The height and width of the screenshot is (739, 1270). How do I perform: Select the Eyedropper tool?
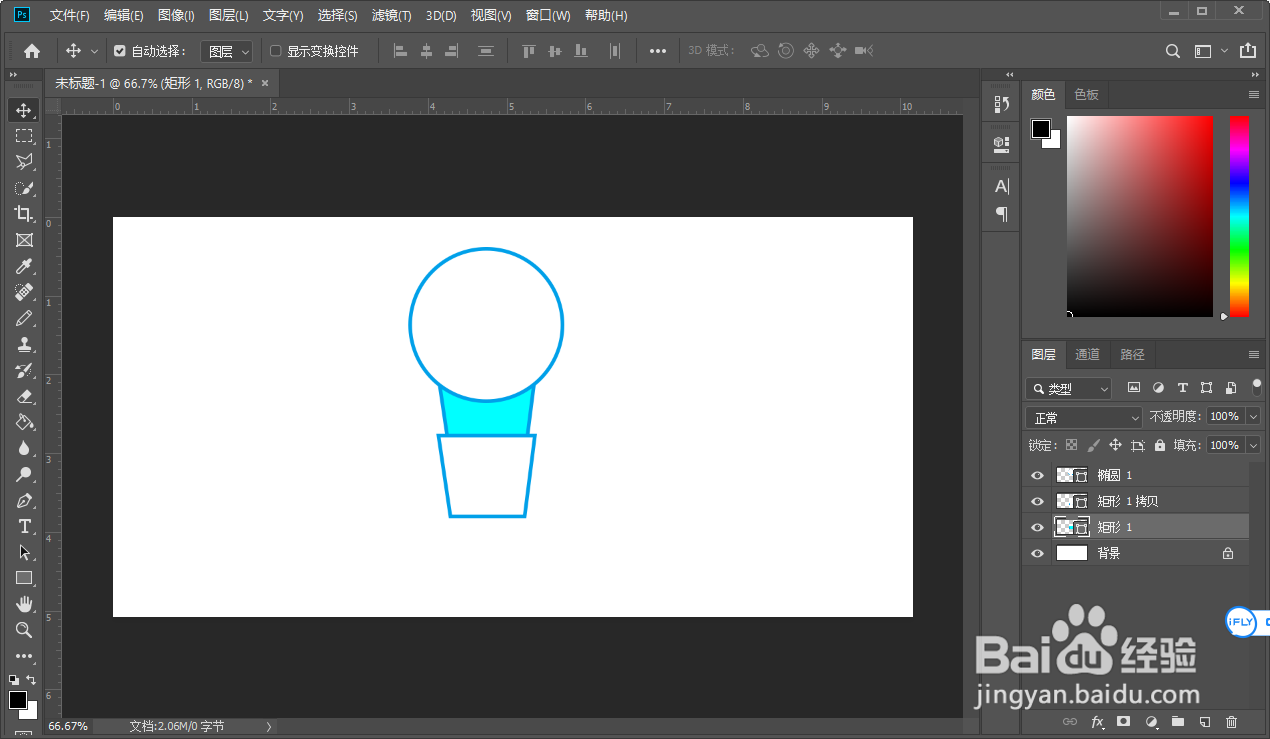(x=24, y=266)
